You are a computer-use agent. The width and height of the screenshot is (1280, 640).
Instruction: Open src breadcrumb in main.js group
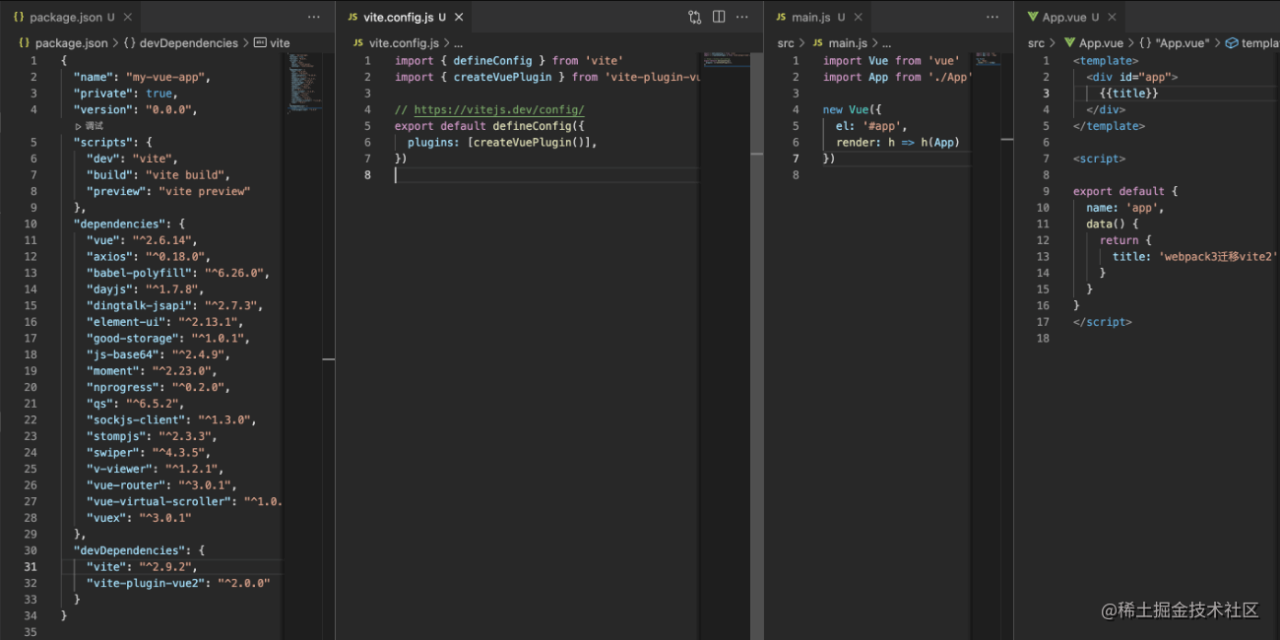click(786, 43)
